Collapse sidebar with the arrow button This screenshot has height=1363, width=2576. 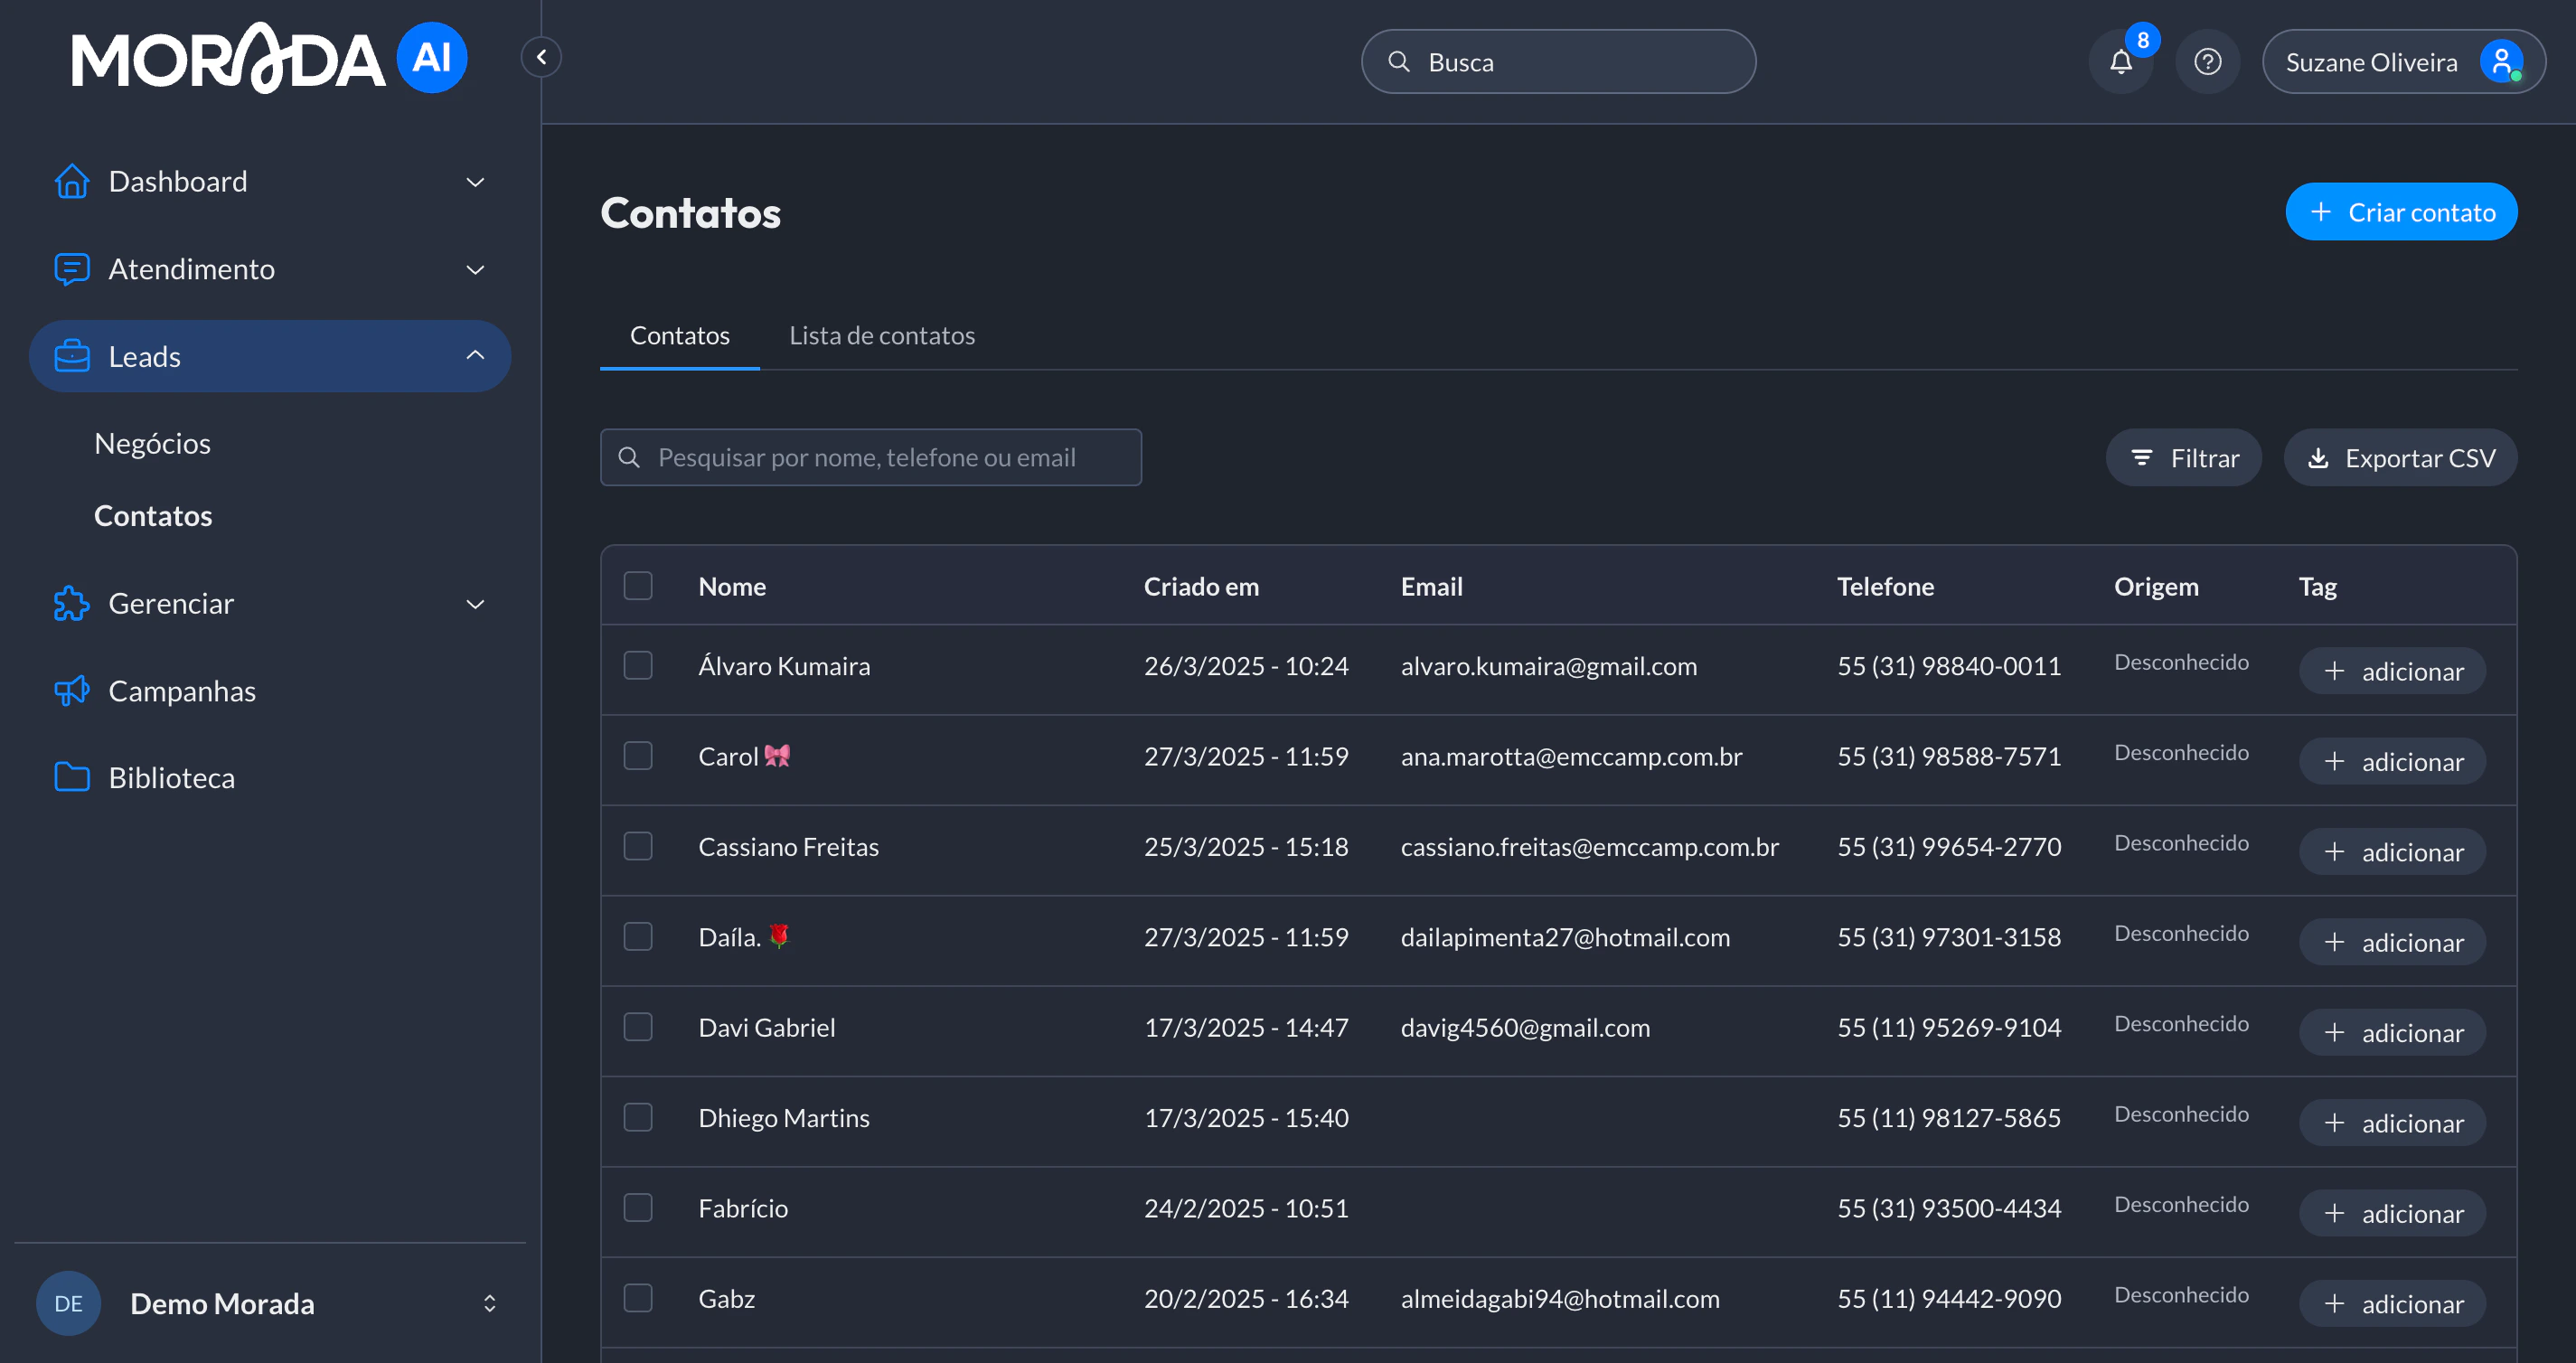[x=541, y=57]
